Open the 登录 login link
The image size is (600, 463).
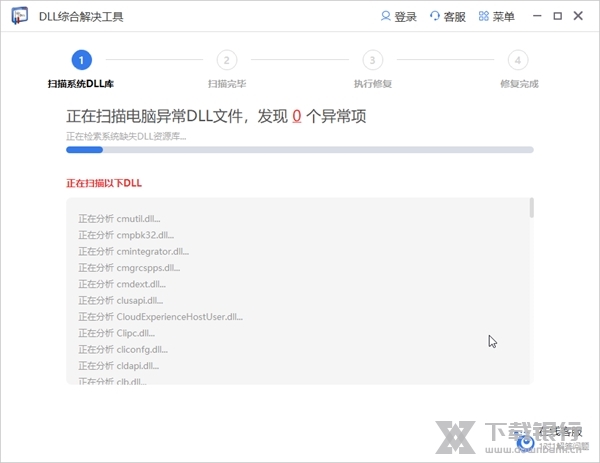405,16
